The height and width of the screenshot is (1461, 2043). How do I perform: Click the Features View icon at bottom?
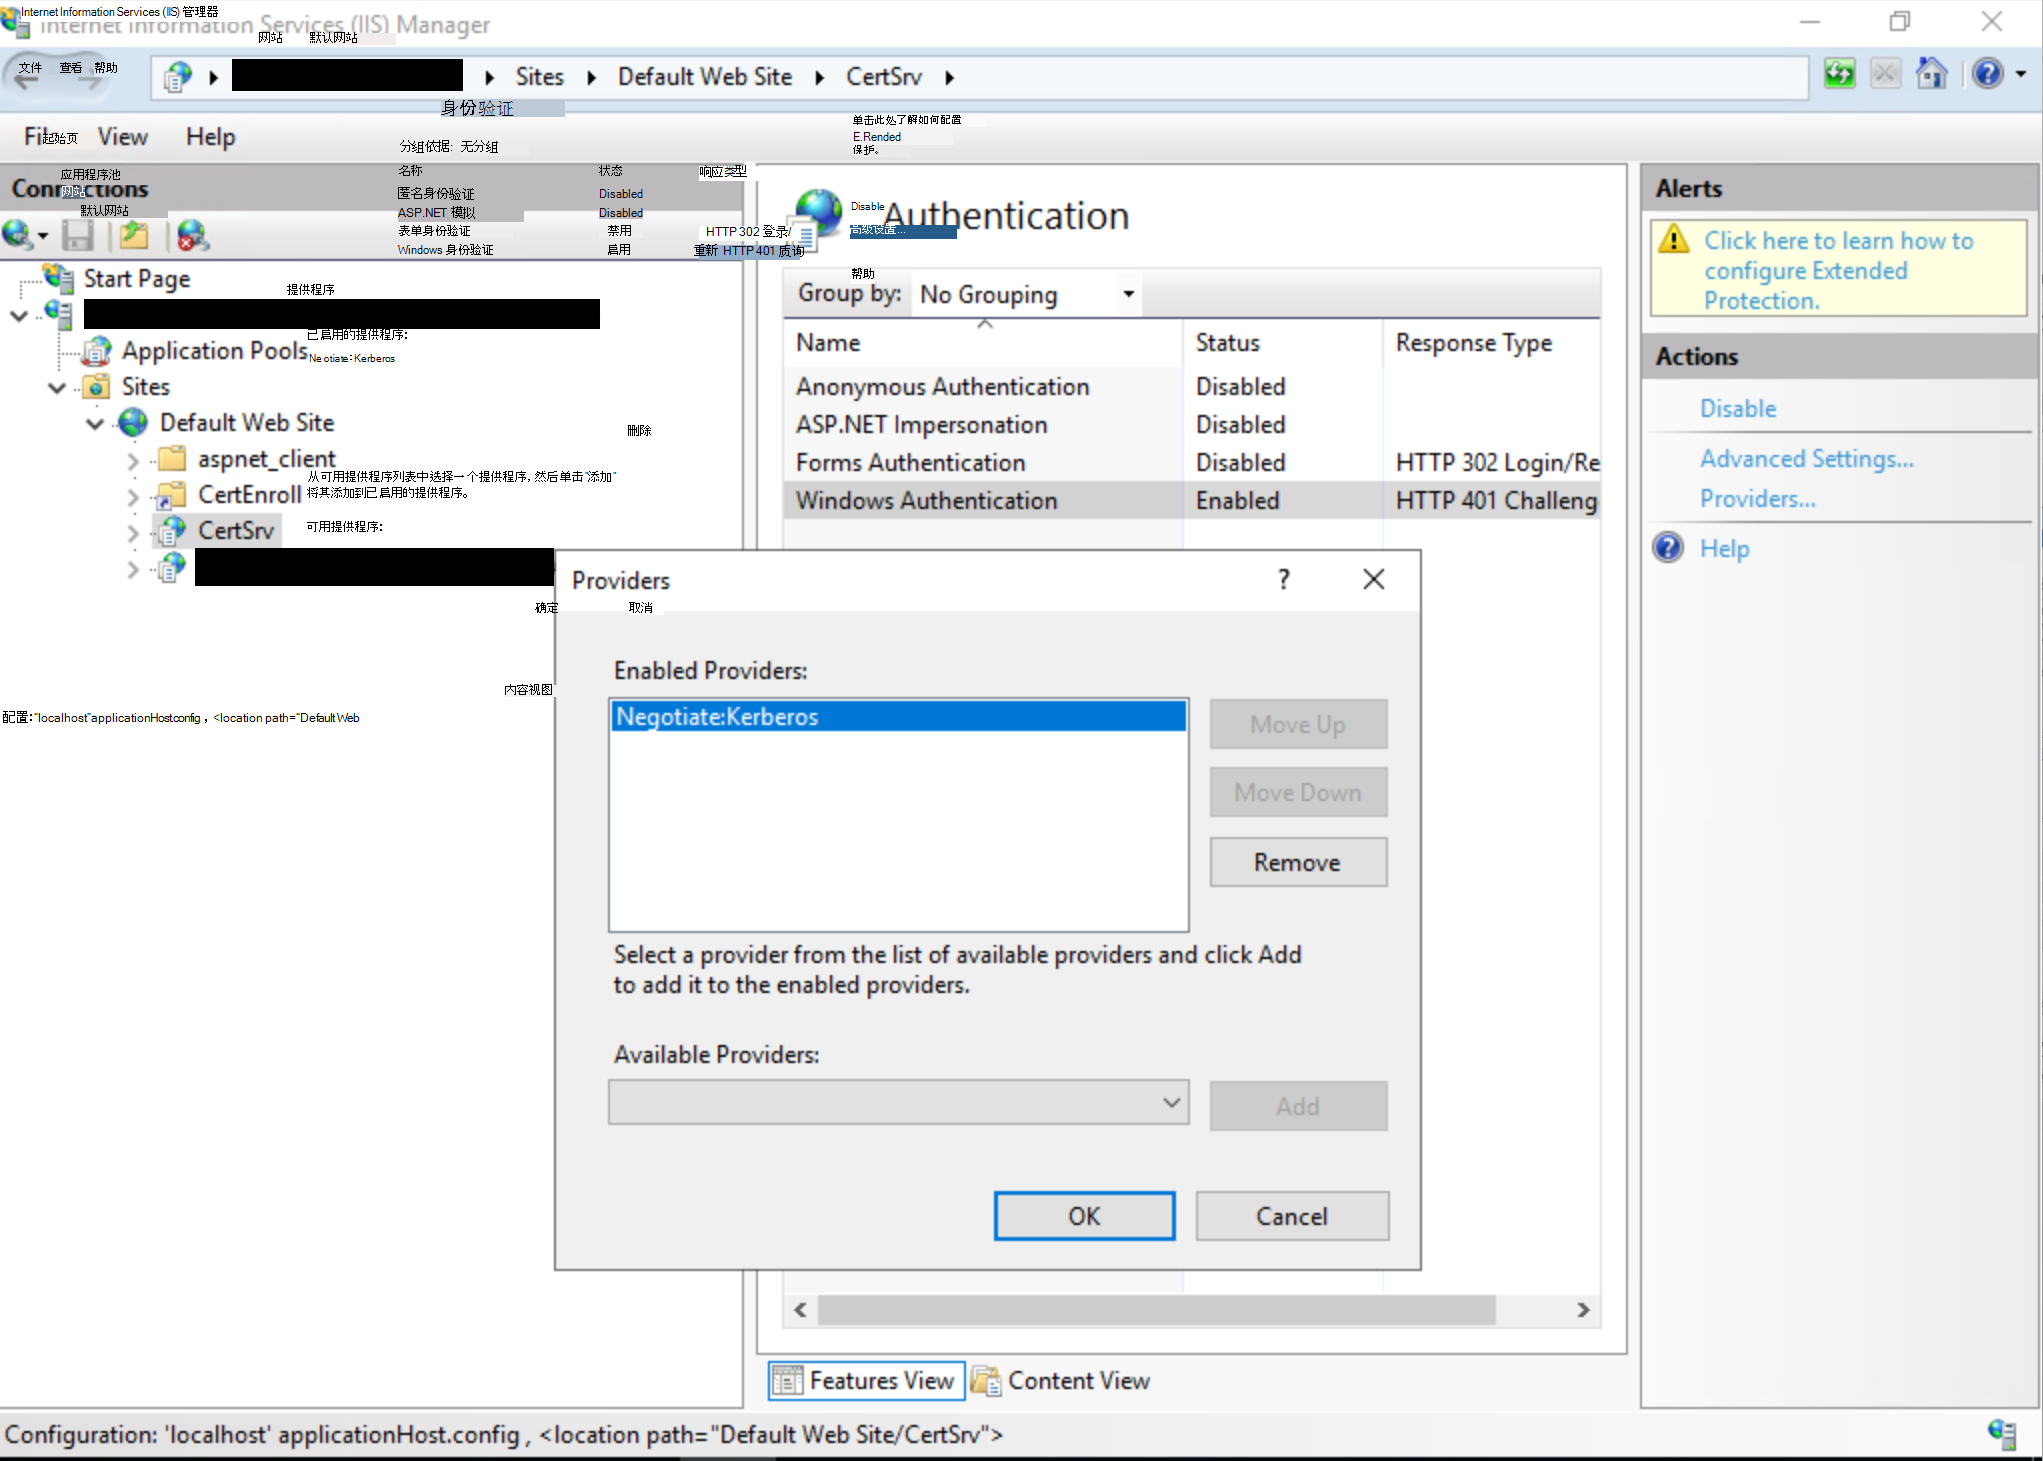[x=787, y=1381]
